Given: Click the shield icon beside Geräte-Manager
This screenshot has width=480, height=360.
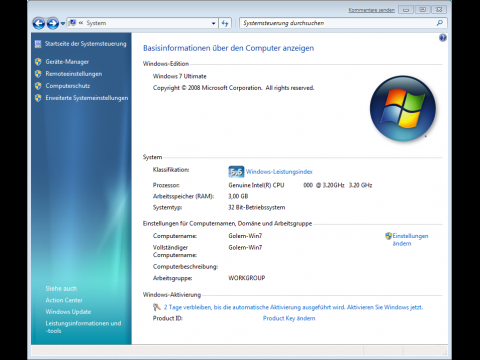Looking at the screenshot, I should point(38,62).
